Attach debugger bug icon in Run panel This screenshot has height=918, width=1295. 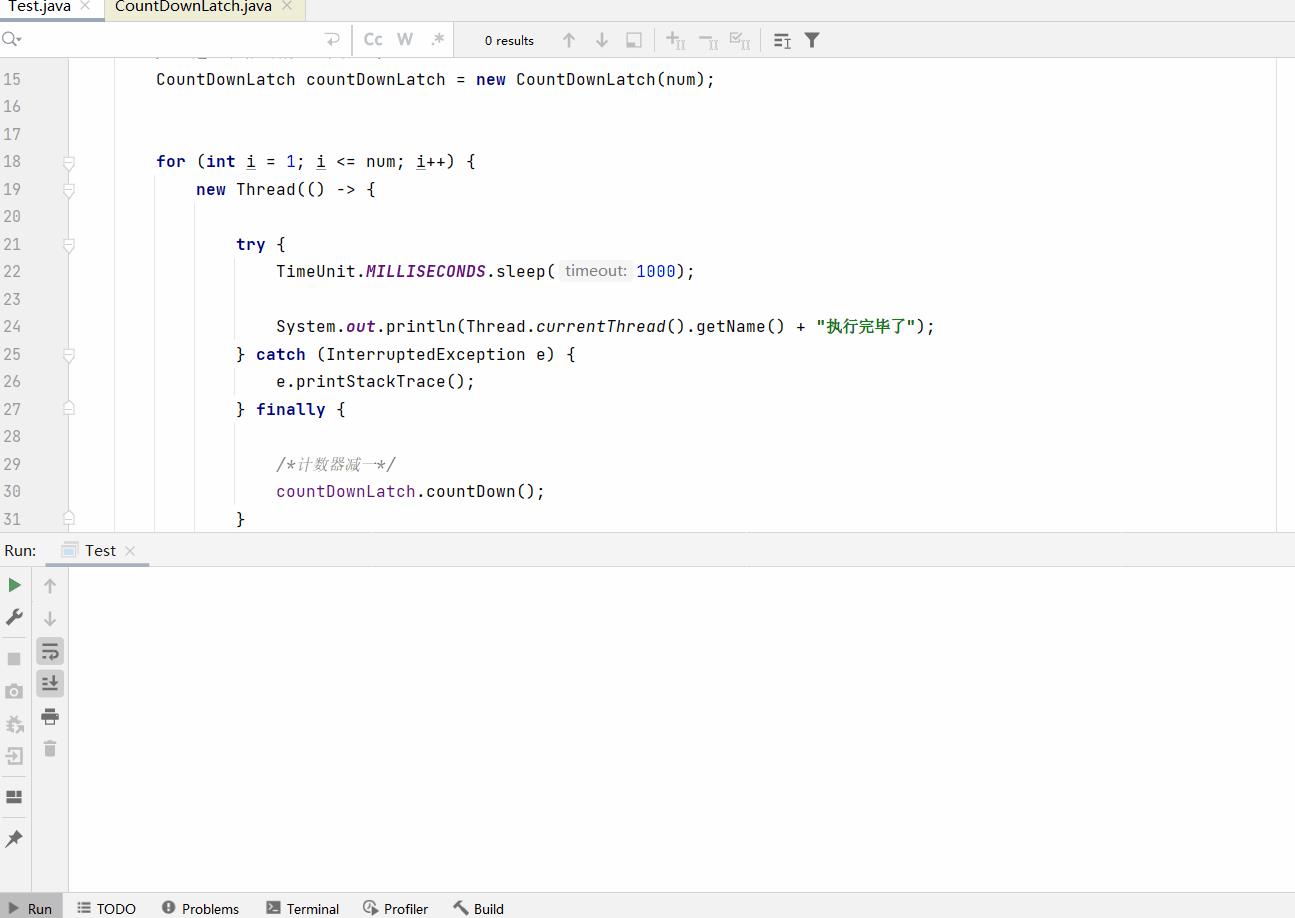14,724
